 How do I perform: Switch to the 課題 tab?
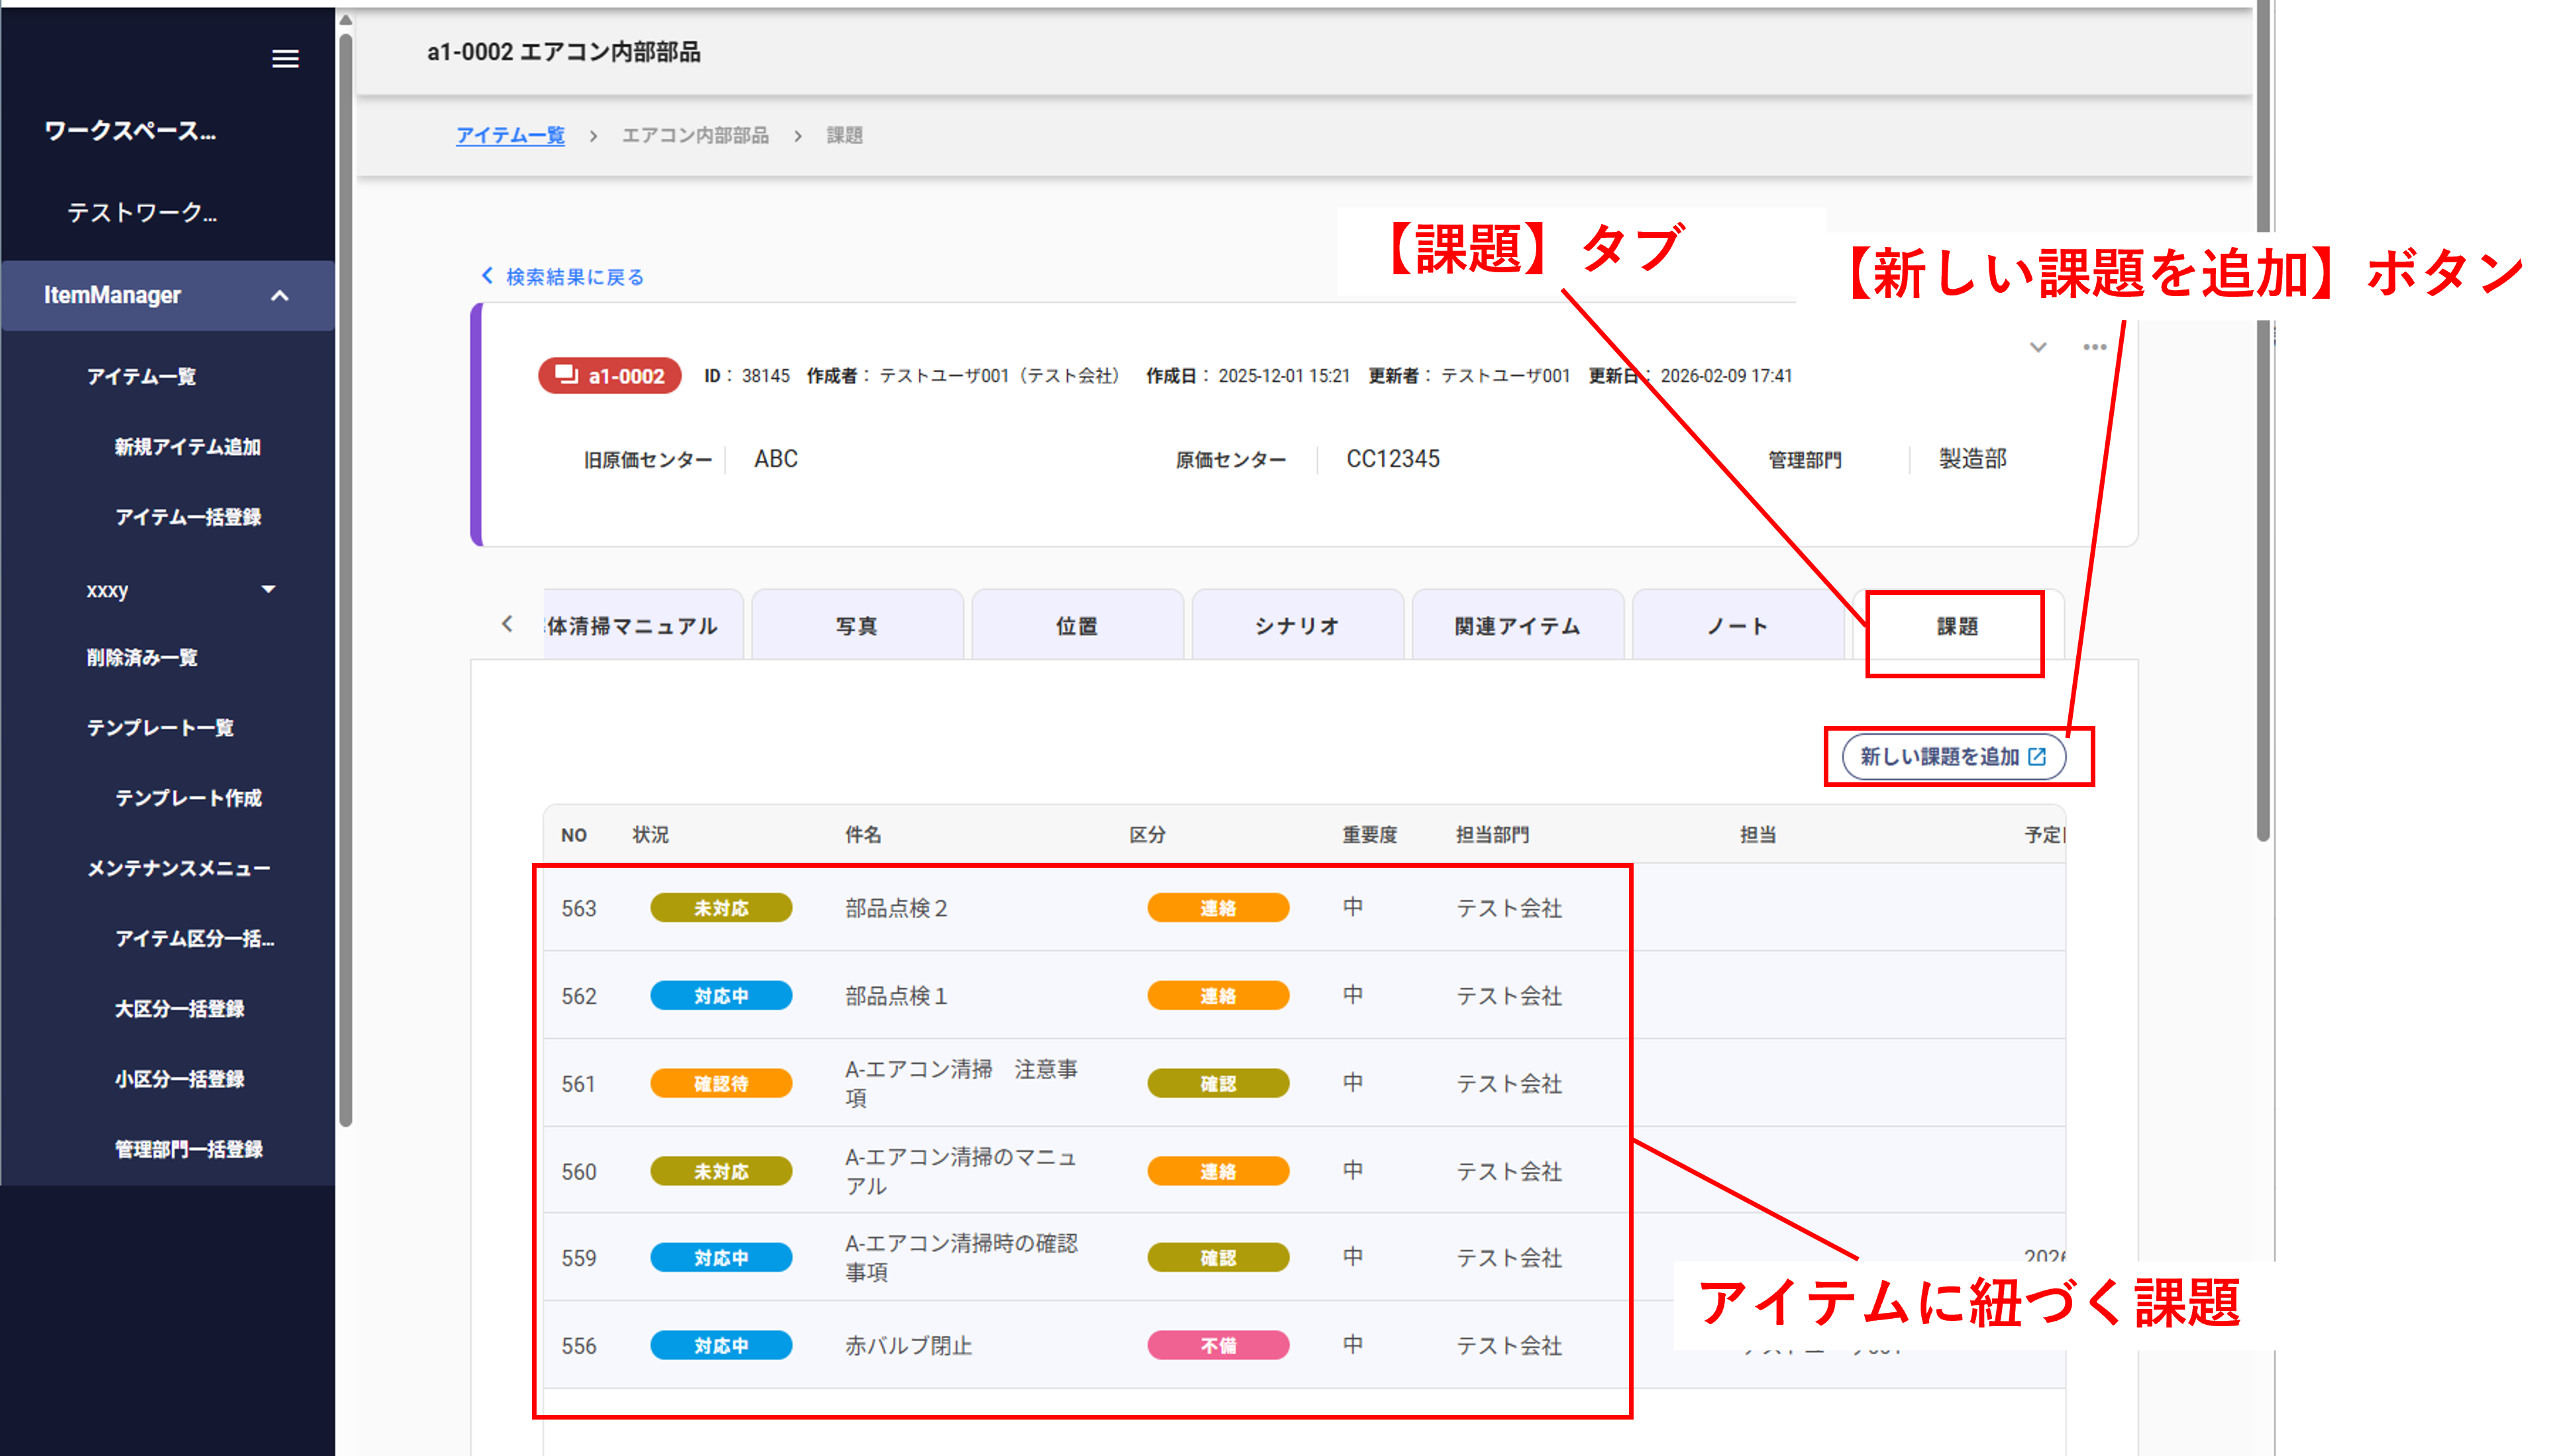[1956, 627]
